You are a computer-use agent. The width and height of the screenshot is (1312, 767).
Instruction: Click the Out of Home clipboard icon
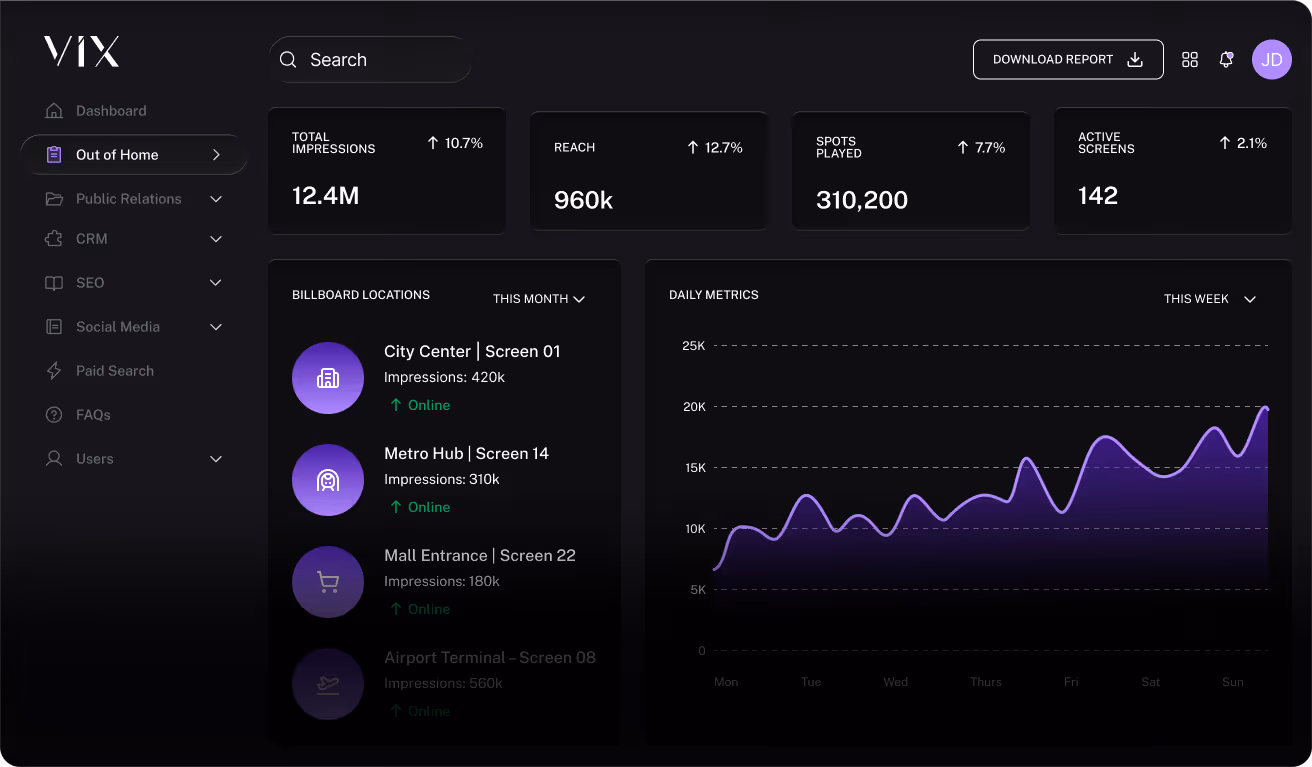click(54, 155)
